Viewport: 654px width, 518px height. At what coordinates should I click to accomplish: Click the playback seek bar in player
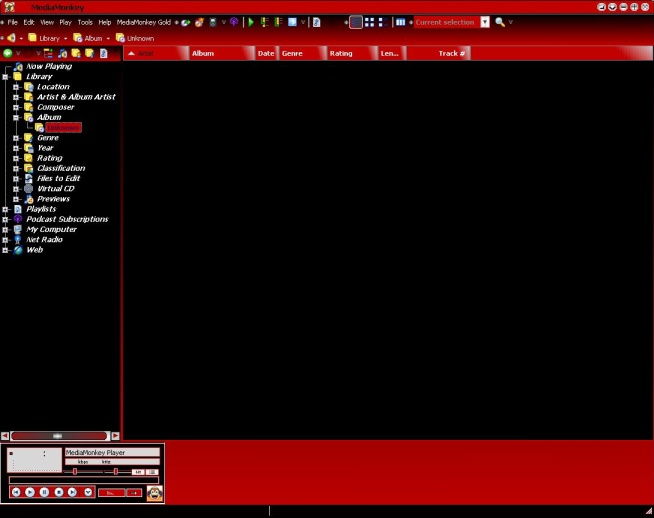[84, 480]
